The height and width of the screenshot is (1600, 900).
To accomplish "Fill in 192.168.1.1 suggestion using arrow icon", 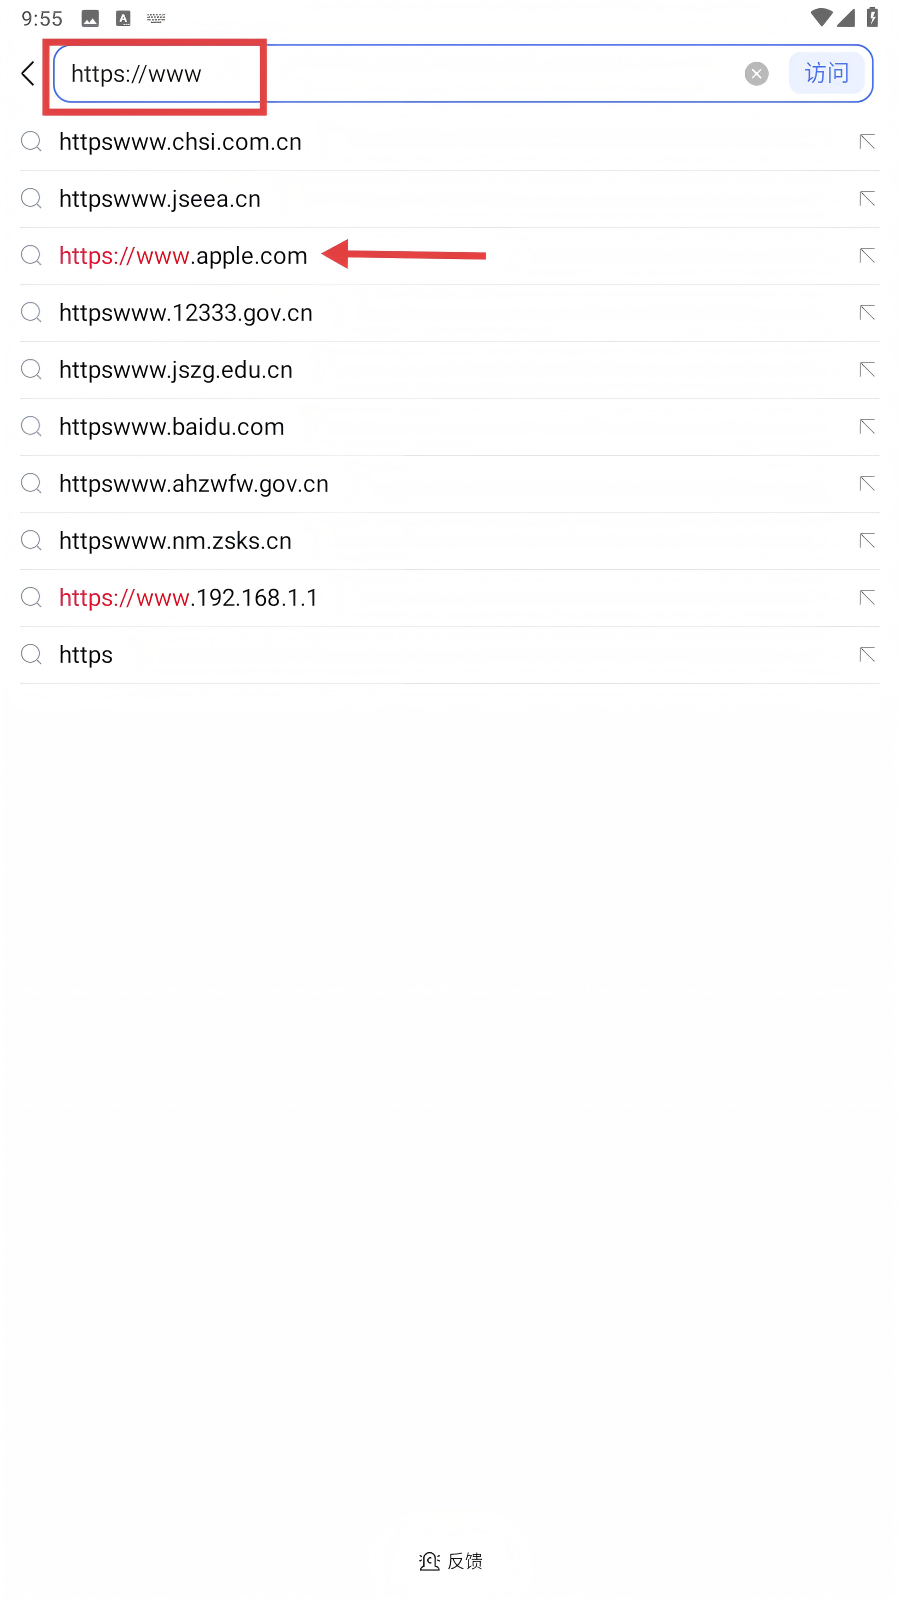I will [867, 598].
